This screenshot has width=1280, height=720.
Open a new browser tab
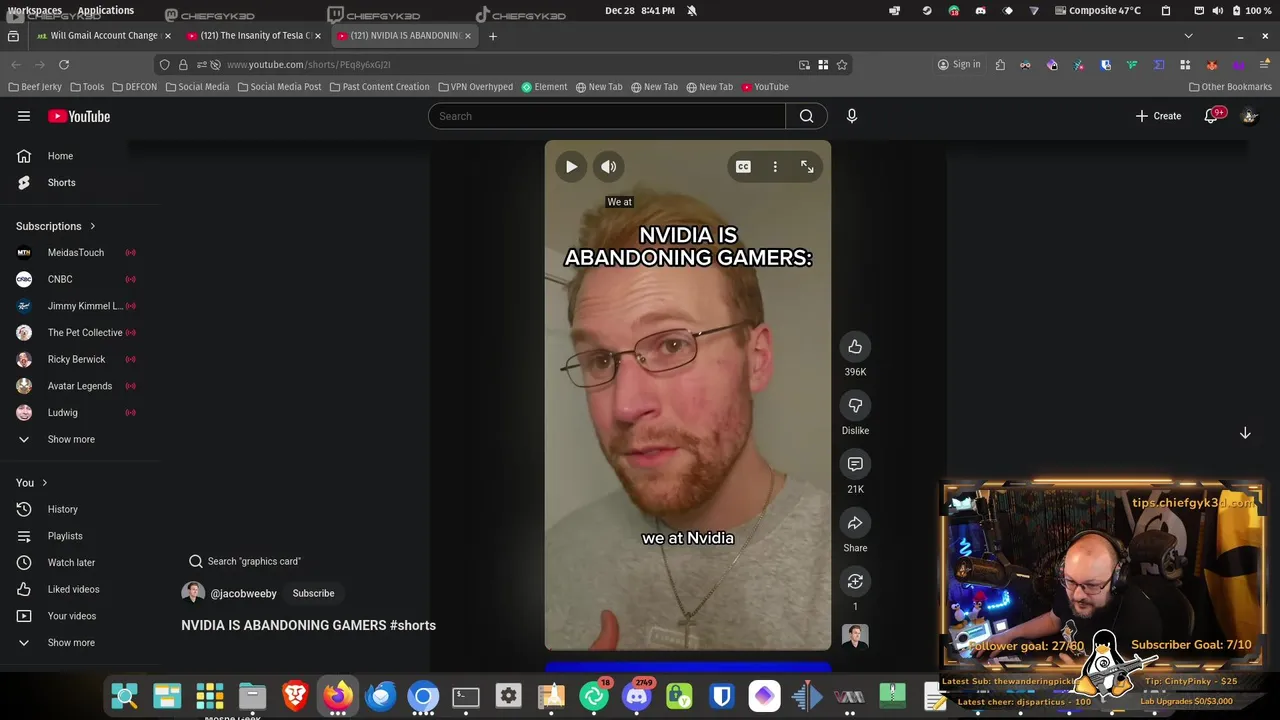click(x=492, y=36)
